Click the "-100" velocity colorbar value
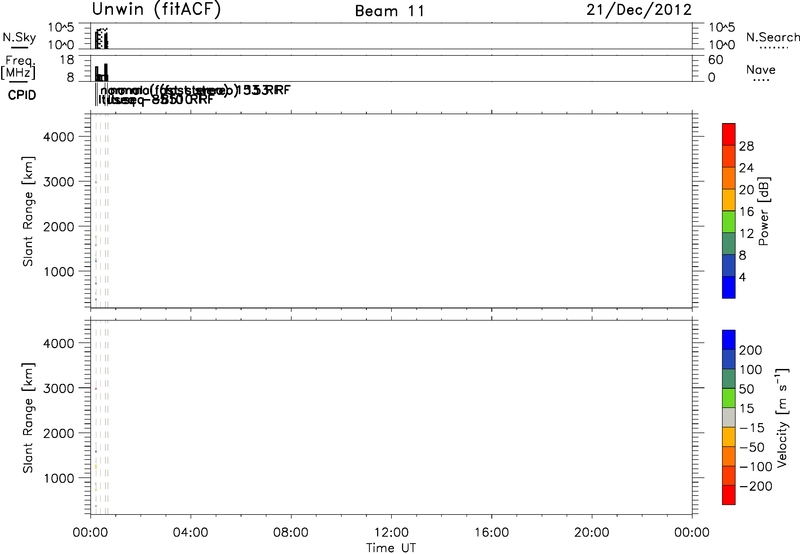Screen dimensions: 800x554 [x=756, y=467]
